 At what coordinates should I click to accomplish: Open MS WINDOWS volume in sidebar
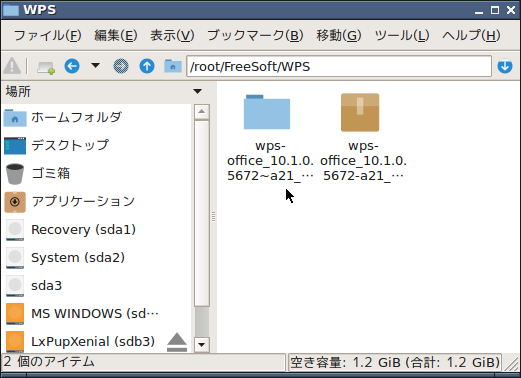95,313
